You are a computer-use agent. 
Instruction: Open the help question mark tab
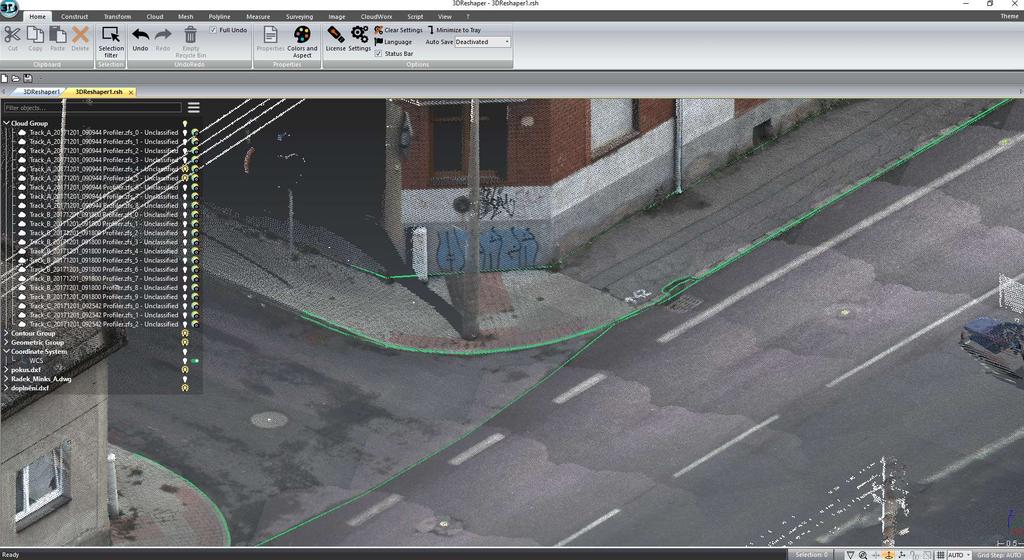point(468,16)
